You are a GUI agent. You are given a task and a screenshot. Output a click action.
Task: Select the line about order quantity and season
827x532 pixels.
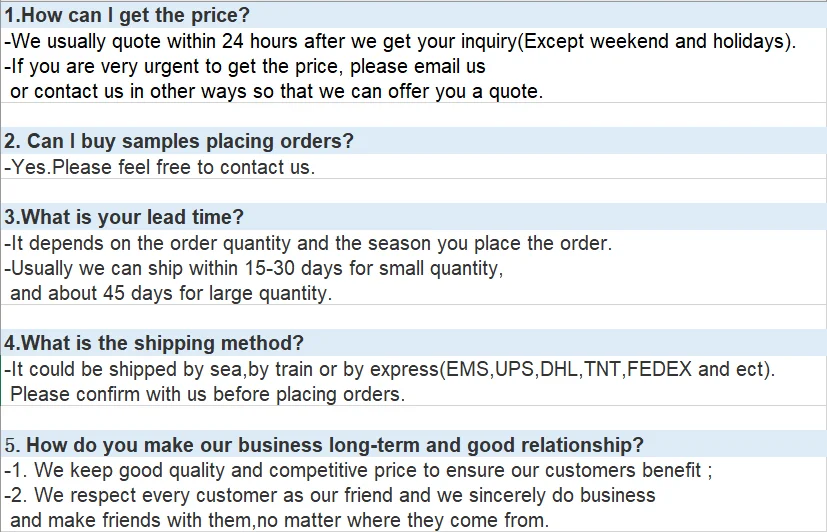[308, 243]
